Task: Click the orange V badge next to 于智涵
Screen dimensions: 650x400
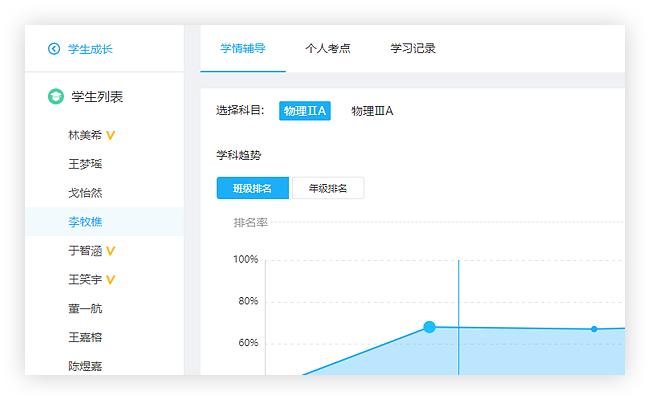Action: 111,251
